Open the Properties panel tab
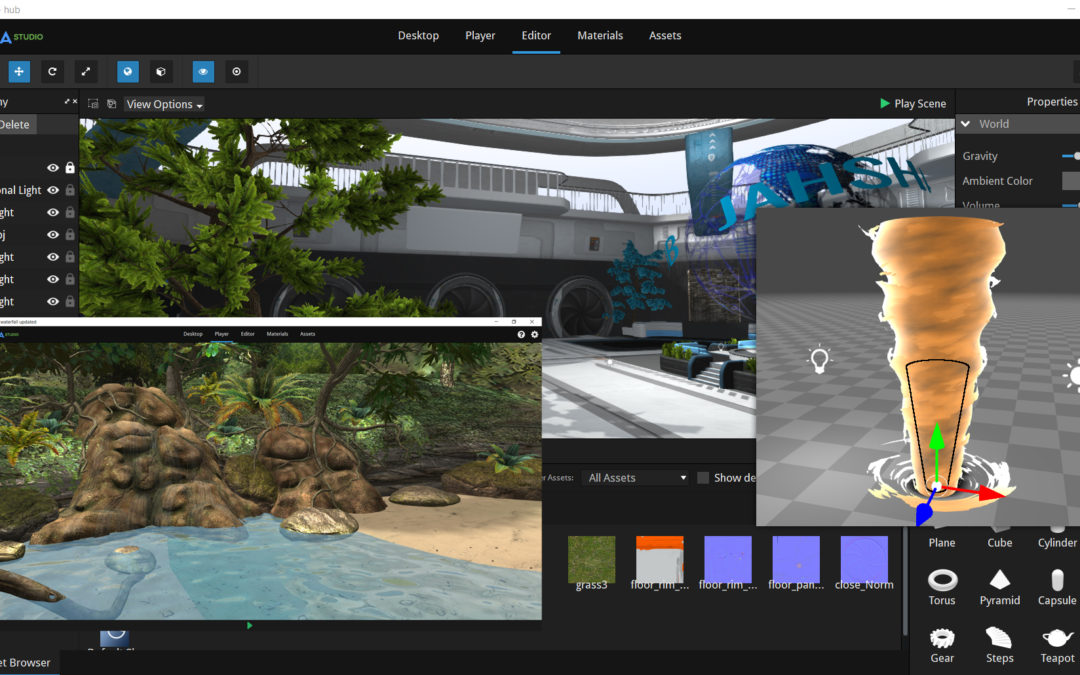This screenshot has height=675, width=1080. pos(1052,102)
